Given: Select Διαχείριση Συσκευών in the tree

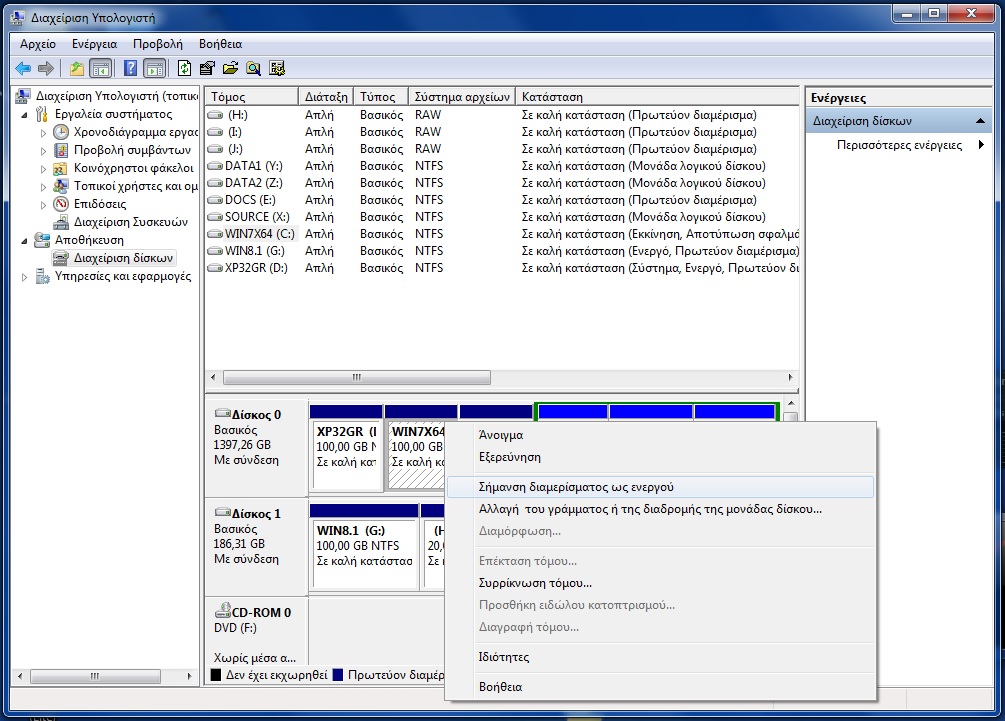Looking at the screenshot, I should 131,222.
